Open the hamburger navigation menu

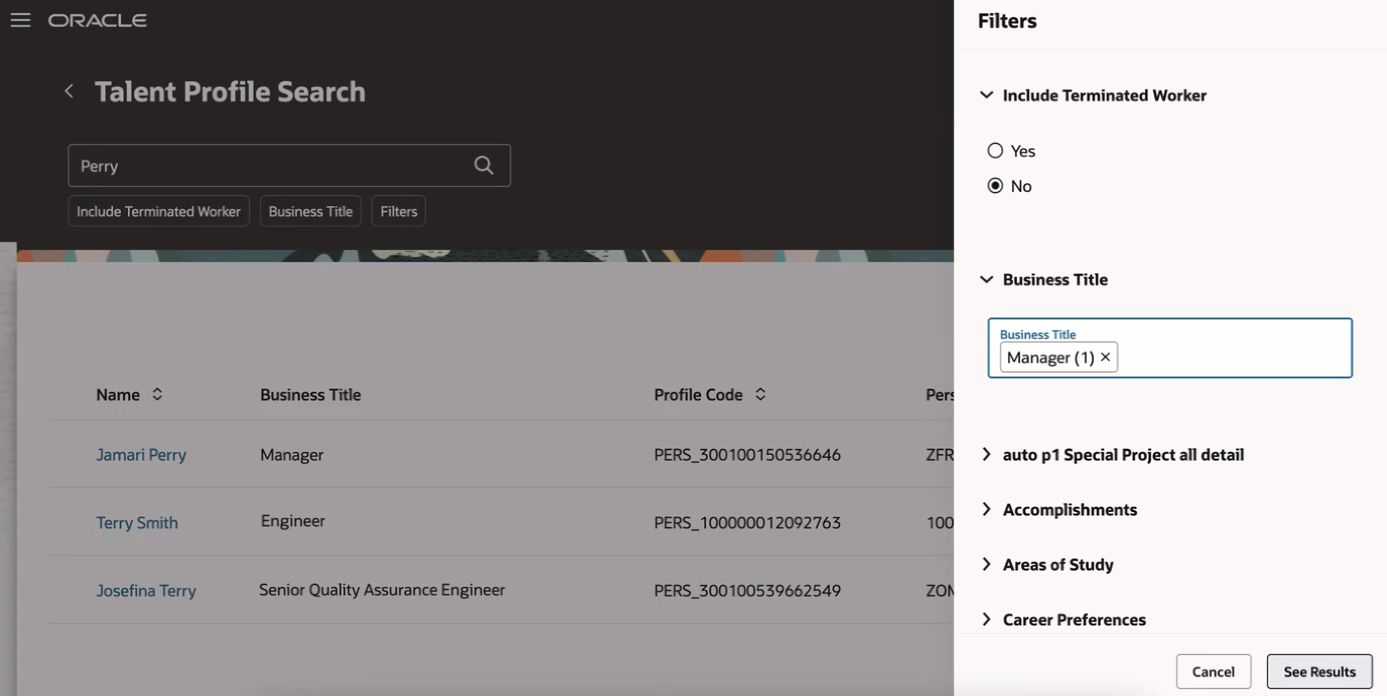[x=20, y=20]
